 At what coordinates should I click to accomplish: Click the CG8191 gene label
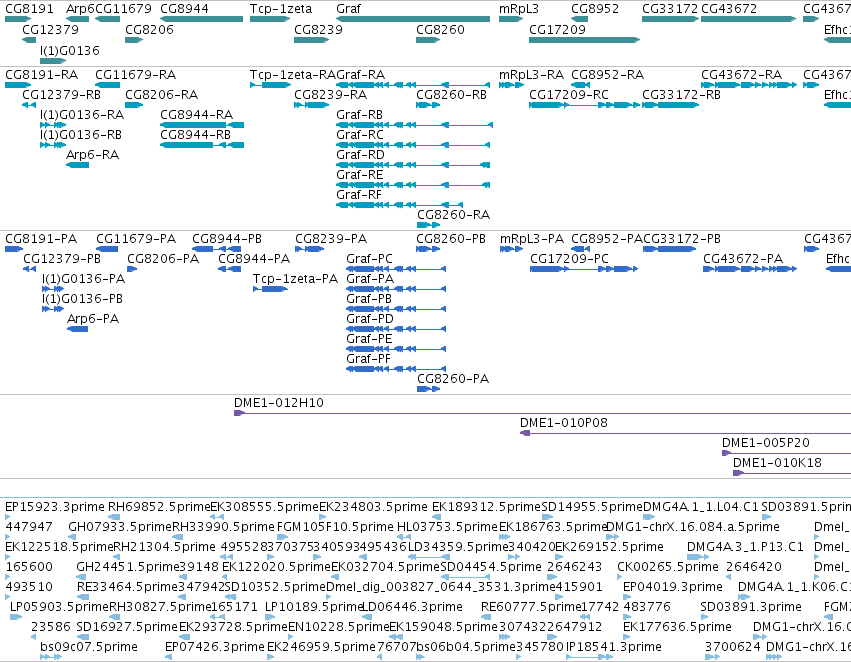(29, 9)
